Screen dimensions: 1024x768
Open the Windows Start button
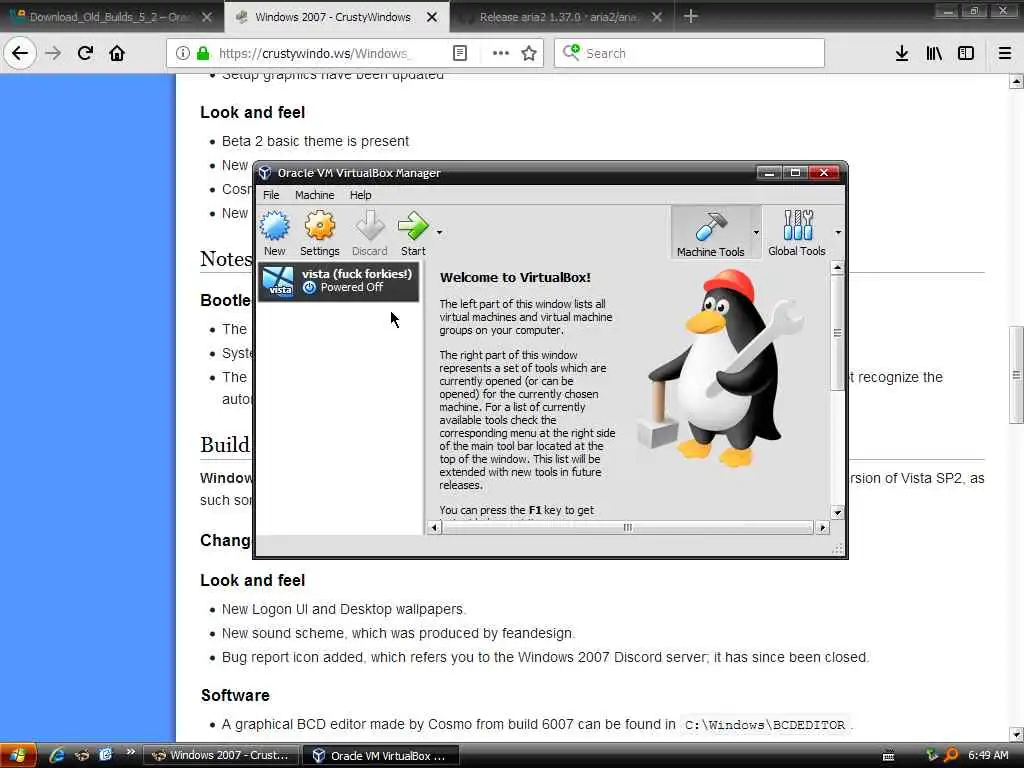pos(18,756)
